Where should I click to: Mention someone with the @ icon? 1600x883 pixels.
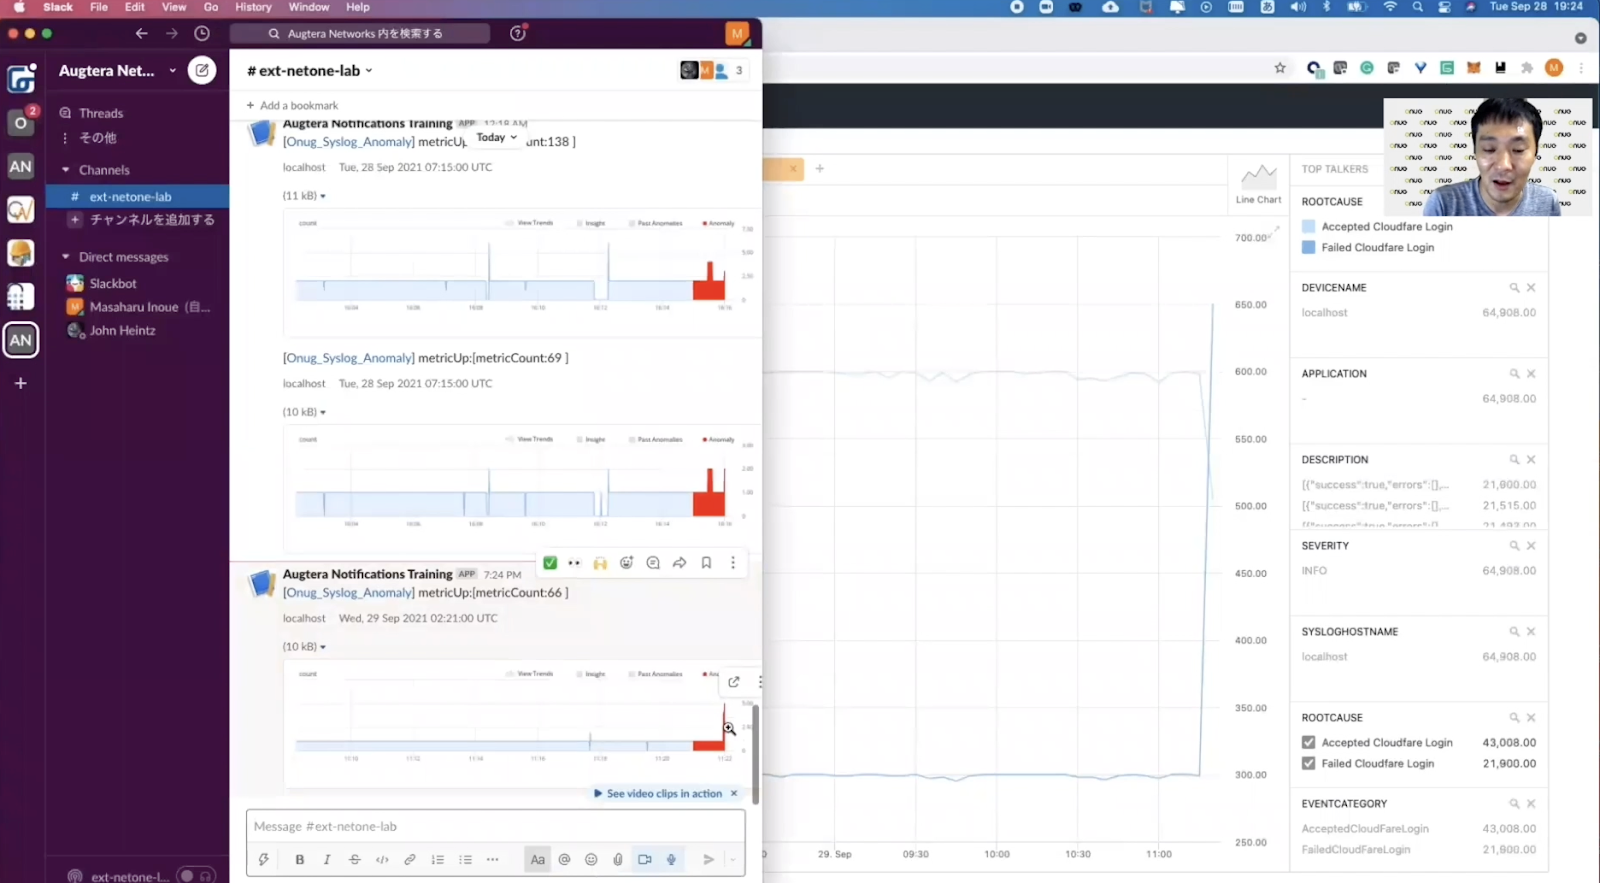pyautogui.click(x=564, y=859)
